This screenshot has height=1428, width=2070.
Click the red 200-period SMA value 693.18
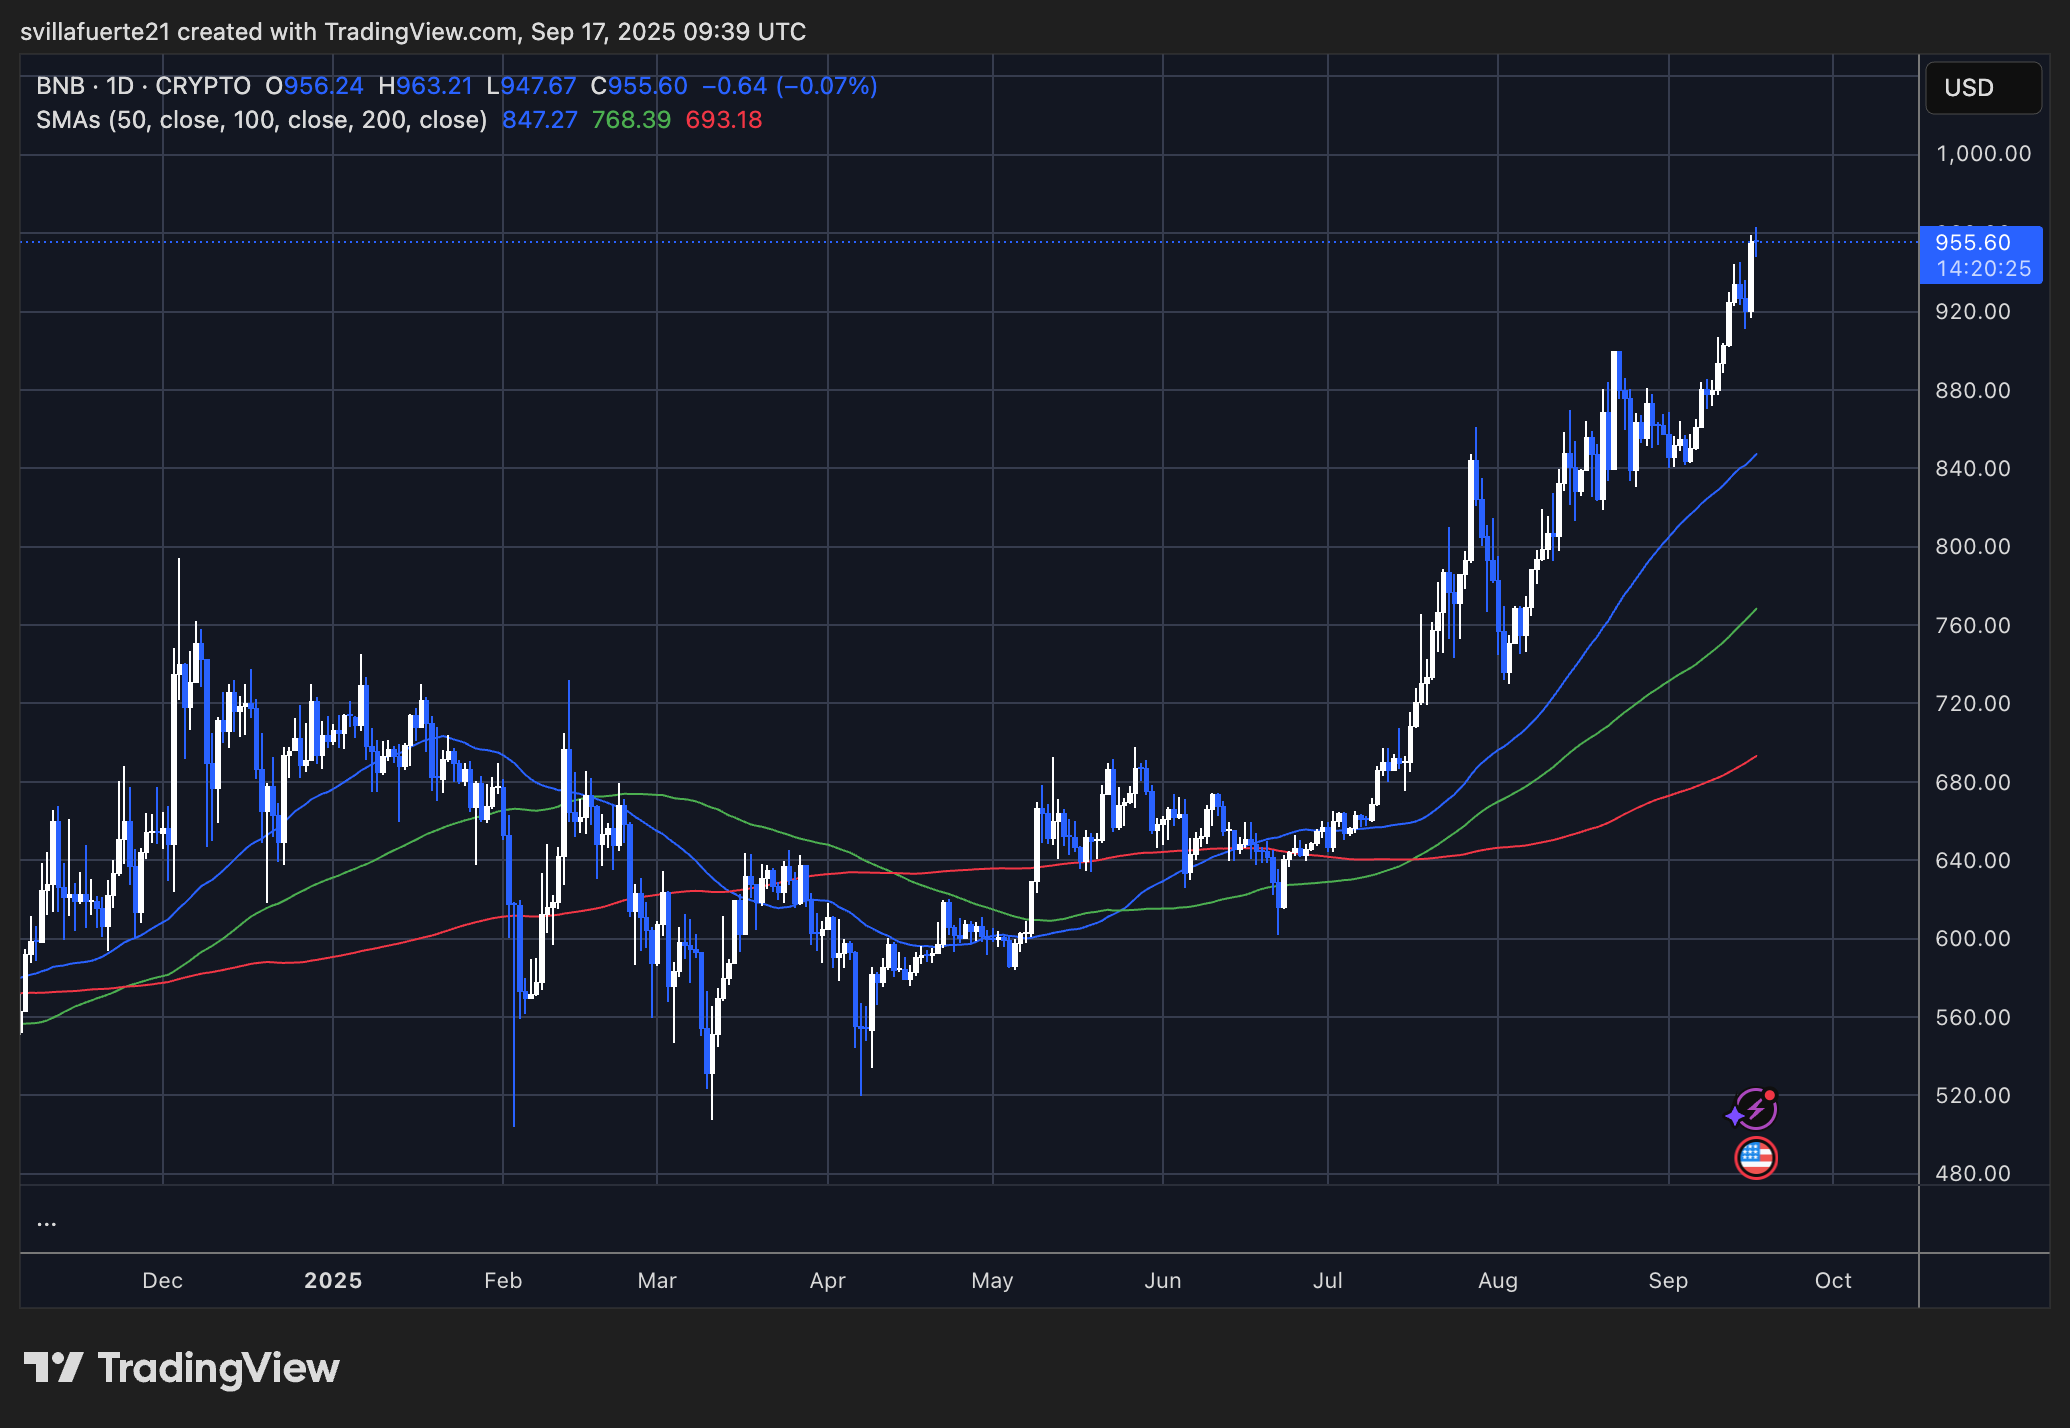722,119
